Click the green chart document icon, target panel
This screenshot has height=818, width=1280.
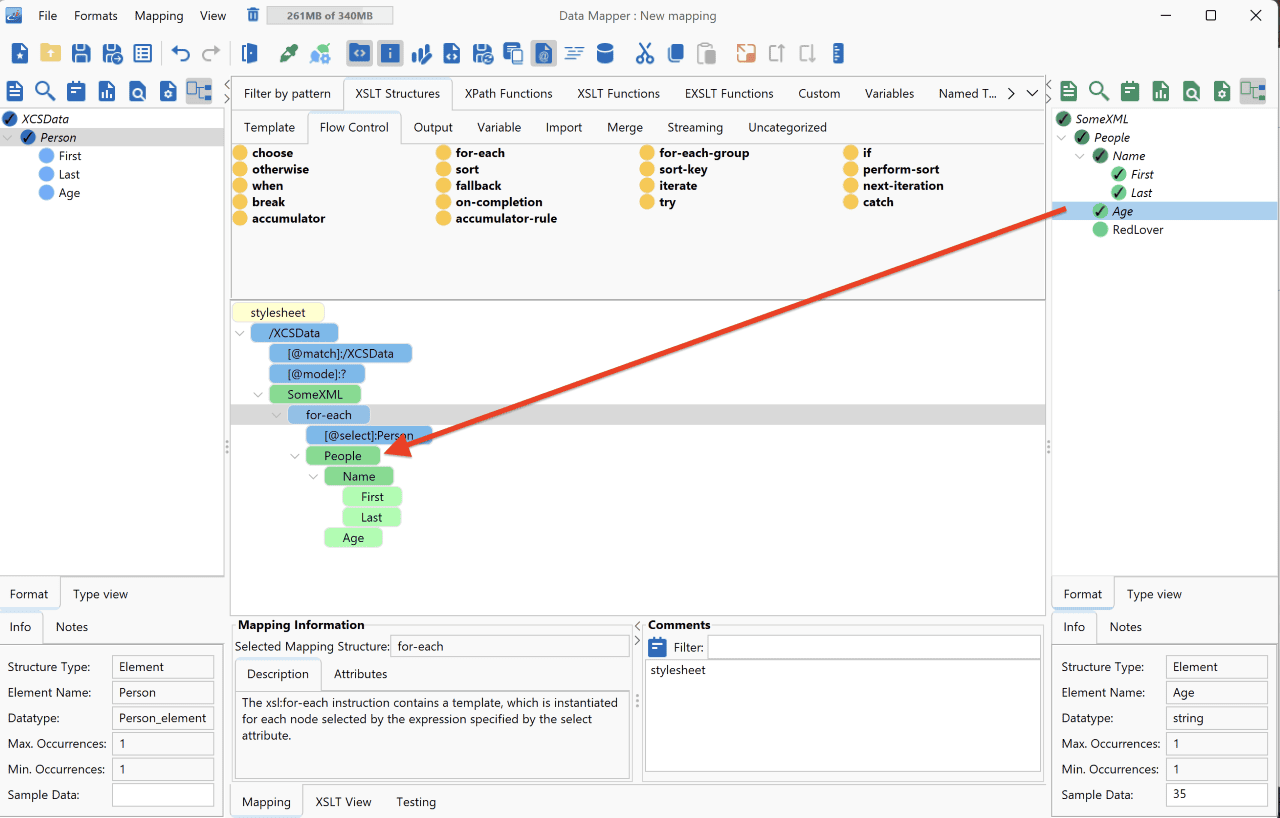click(x=1161, y=91)
